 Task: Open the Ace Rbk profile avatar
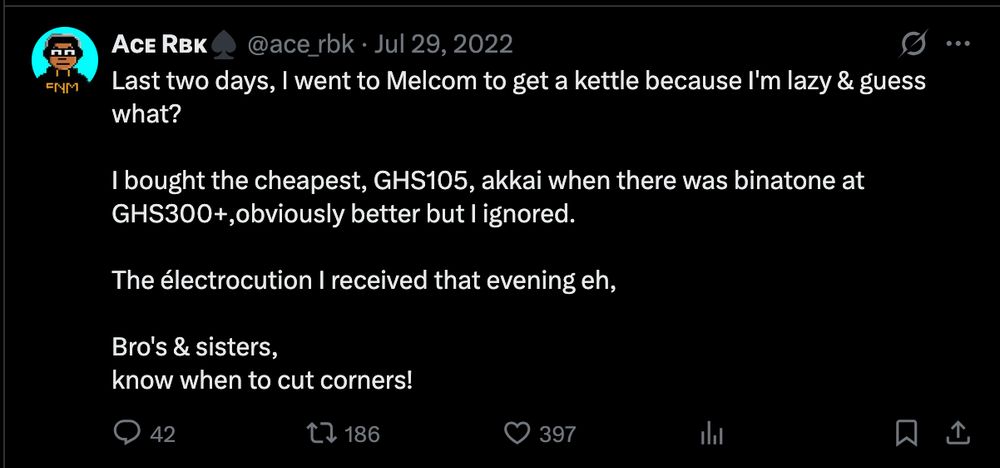[64, 59]
